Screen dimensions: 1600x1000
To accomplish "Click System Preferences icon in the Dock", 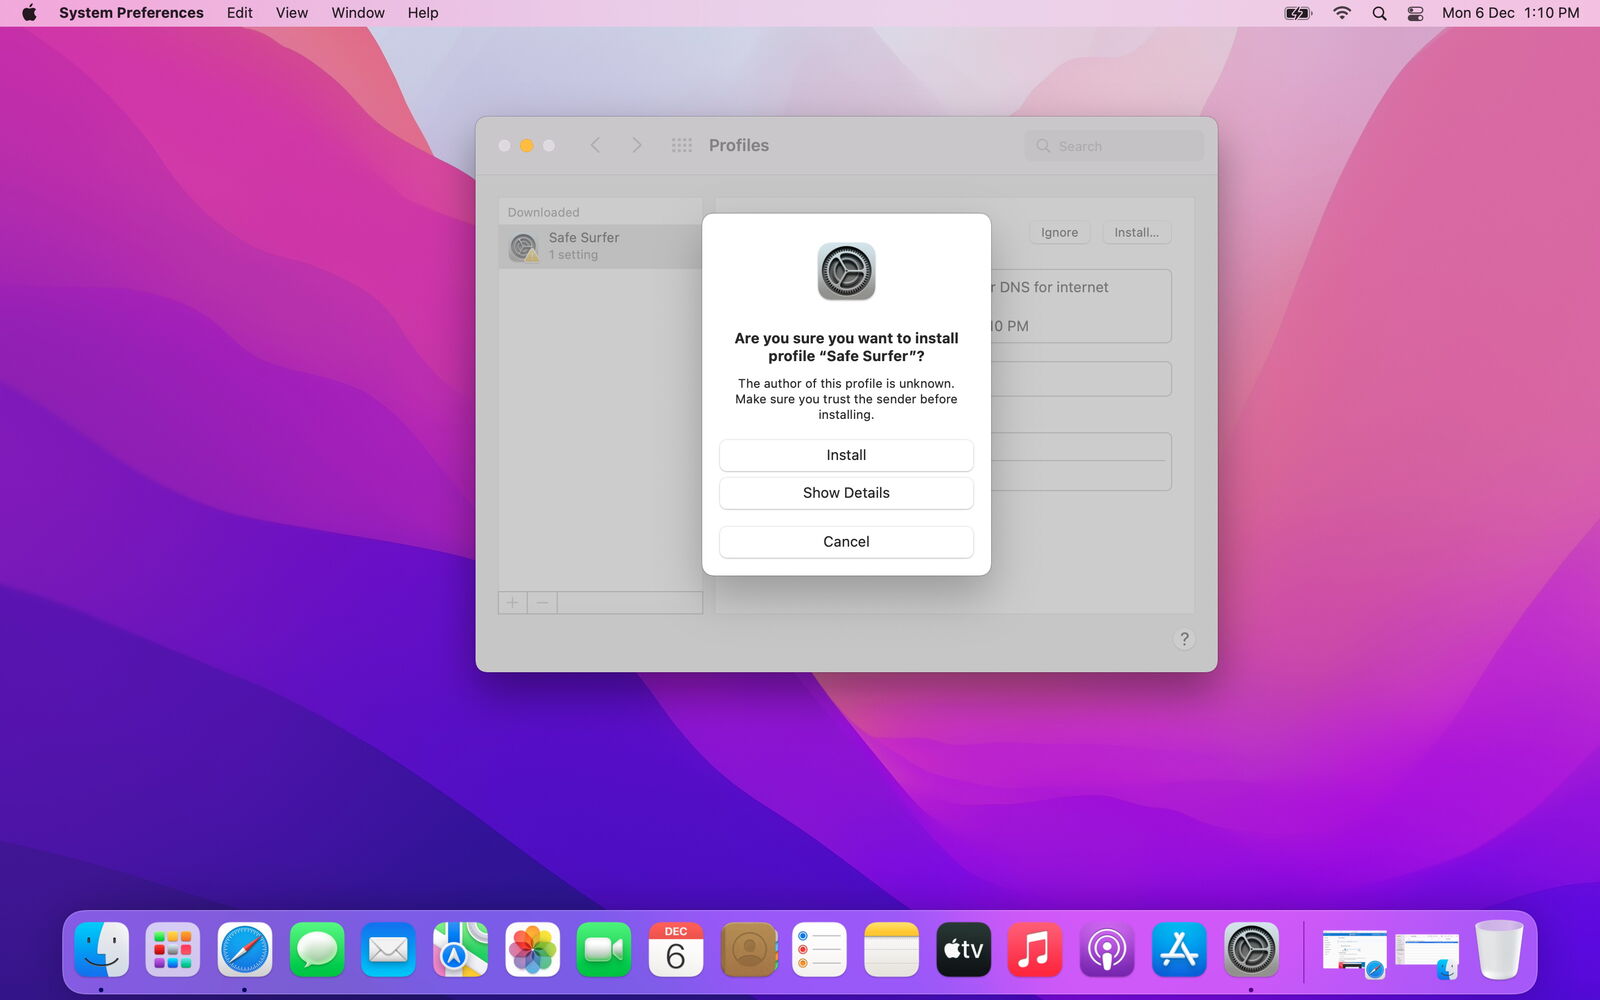I will click(x=1251, y=950).
